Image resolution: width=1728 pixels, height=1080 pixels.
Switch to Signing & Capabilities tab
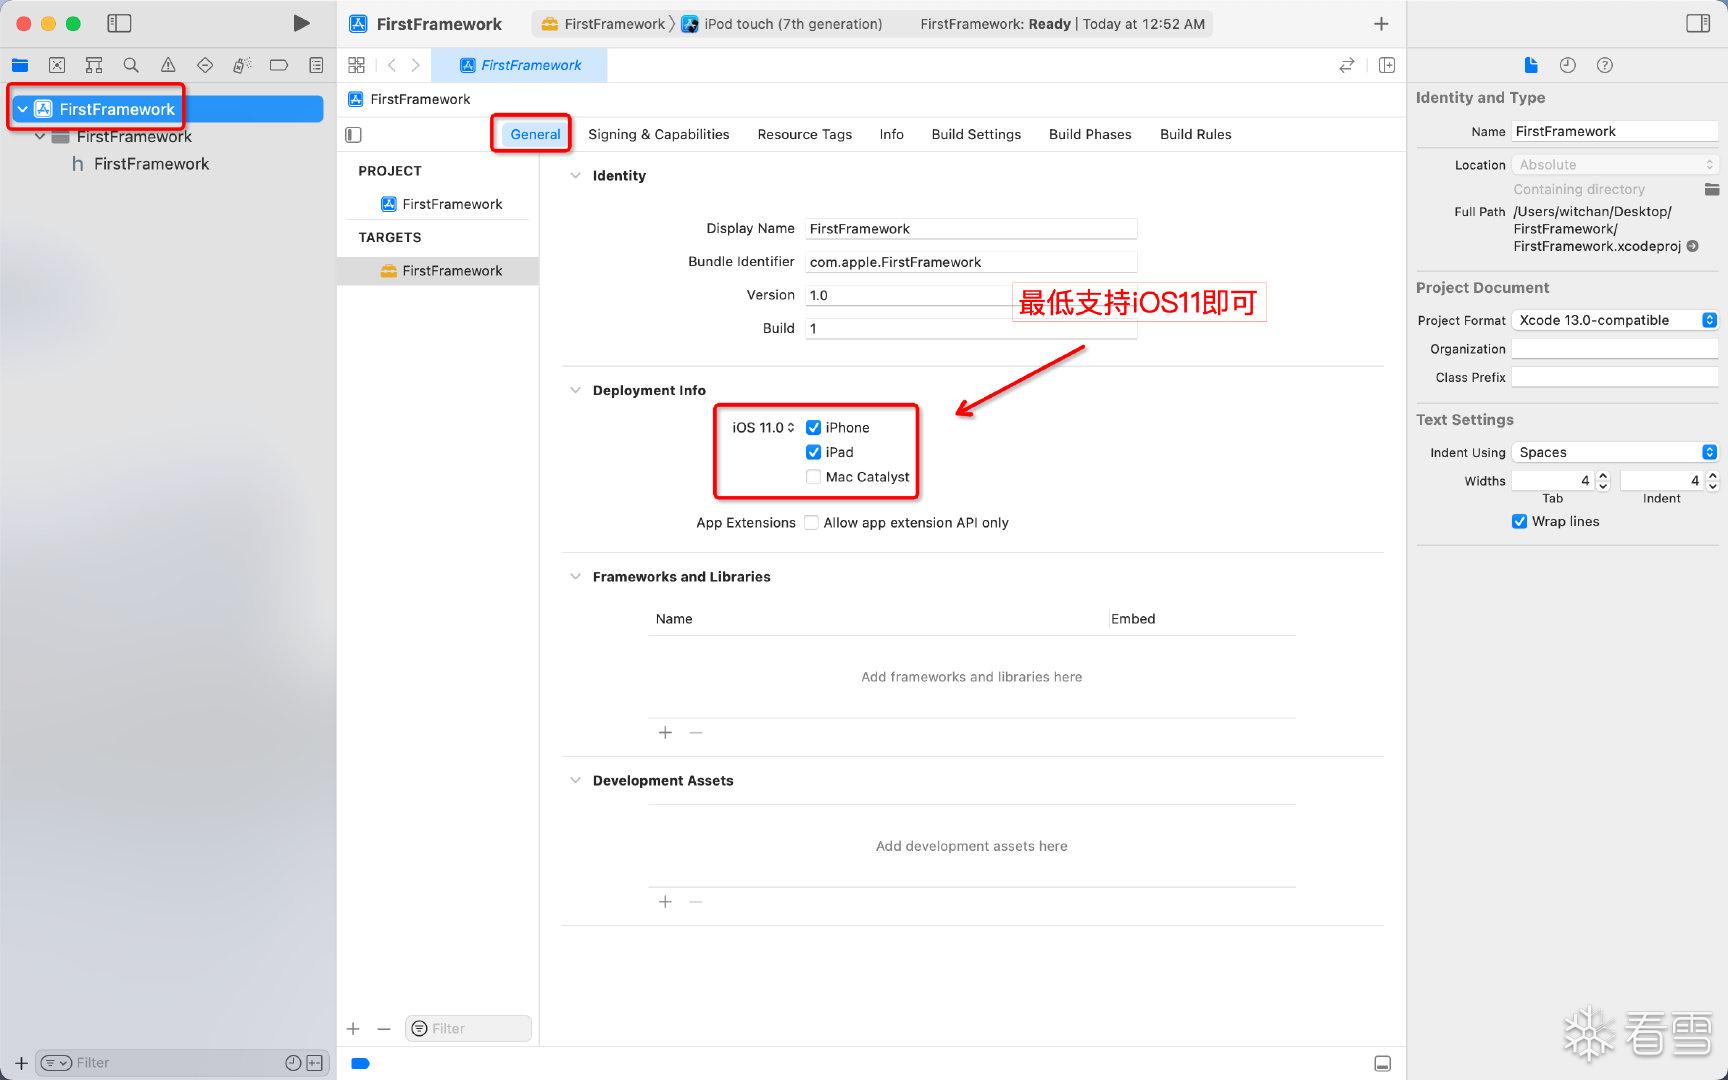658,134
